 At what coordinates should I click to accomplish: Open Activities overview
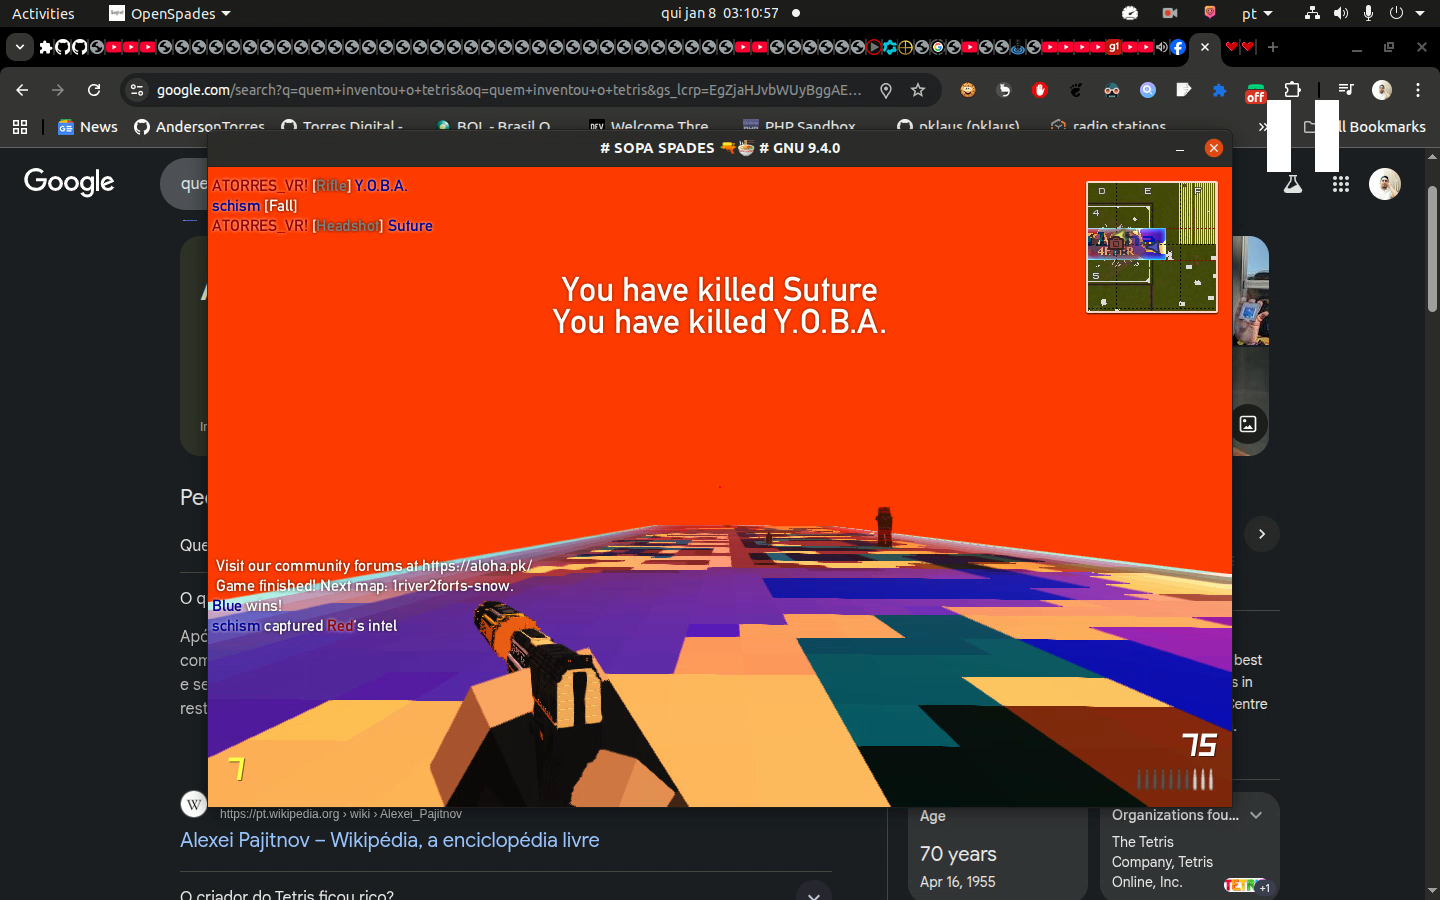[x=43, y=13]
